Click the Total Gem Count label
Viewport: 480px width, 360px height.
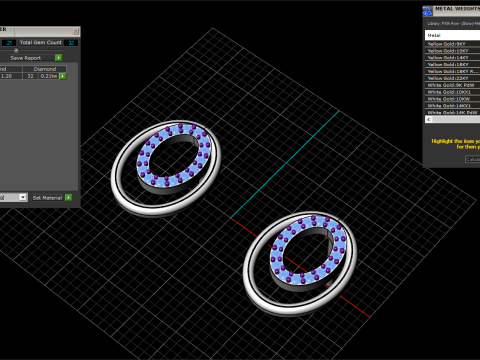pos(40,43)
